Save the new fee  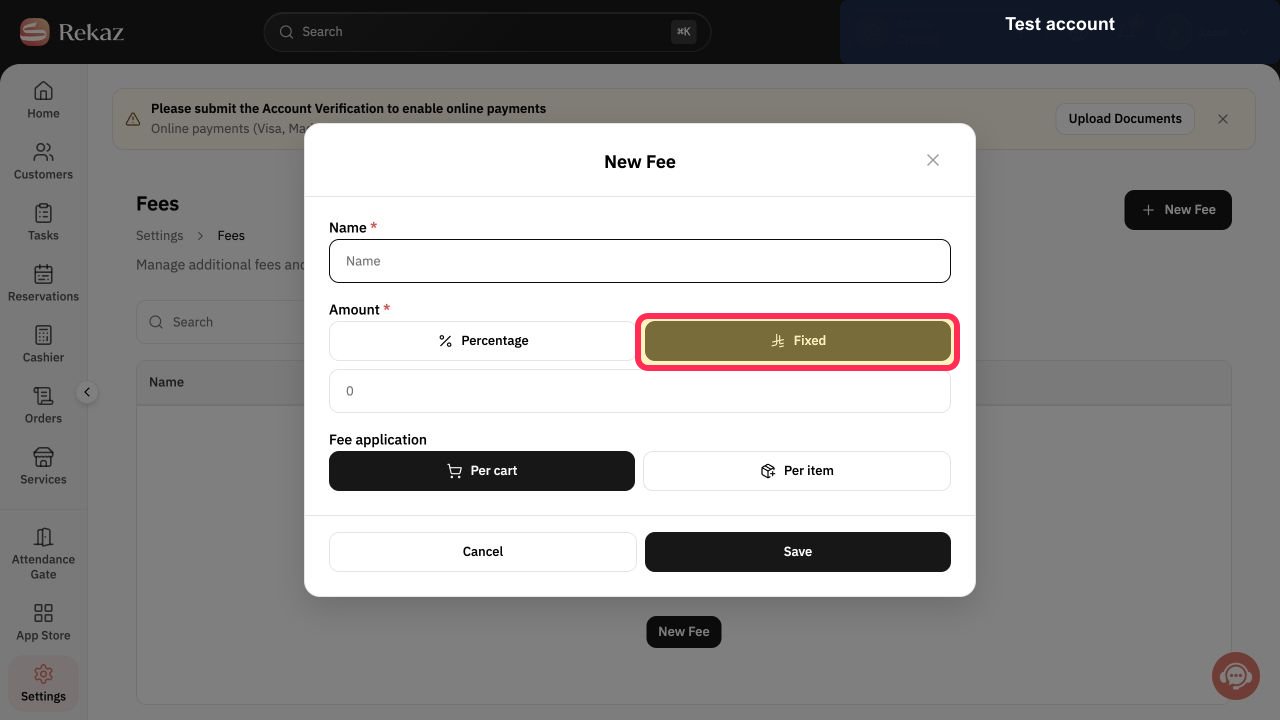(x=798, y=552)
